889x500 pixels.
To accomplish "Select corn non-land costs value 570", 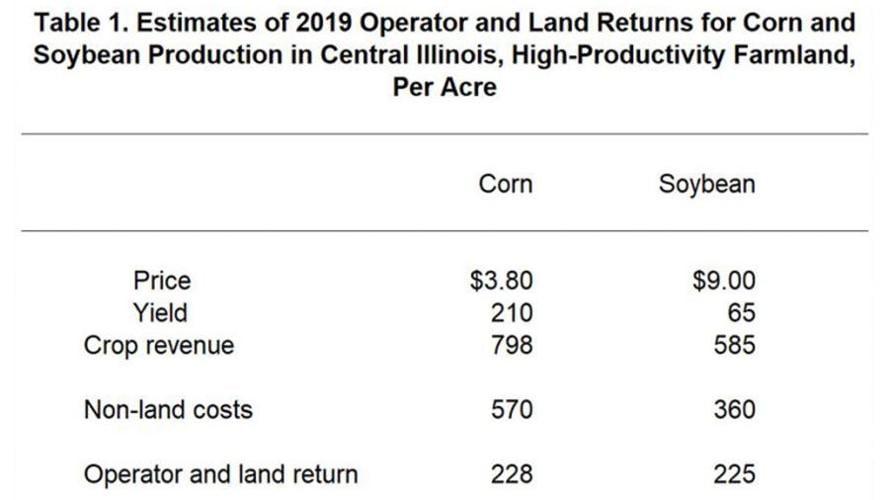I will [513, 409].
